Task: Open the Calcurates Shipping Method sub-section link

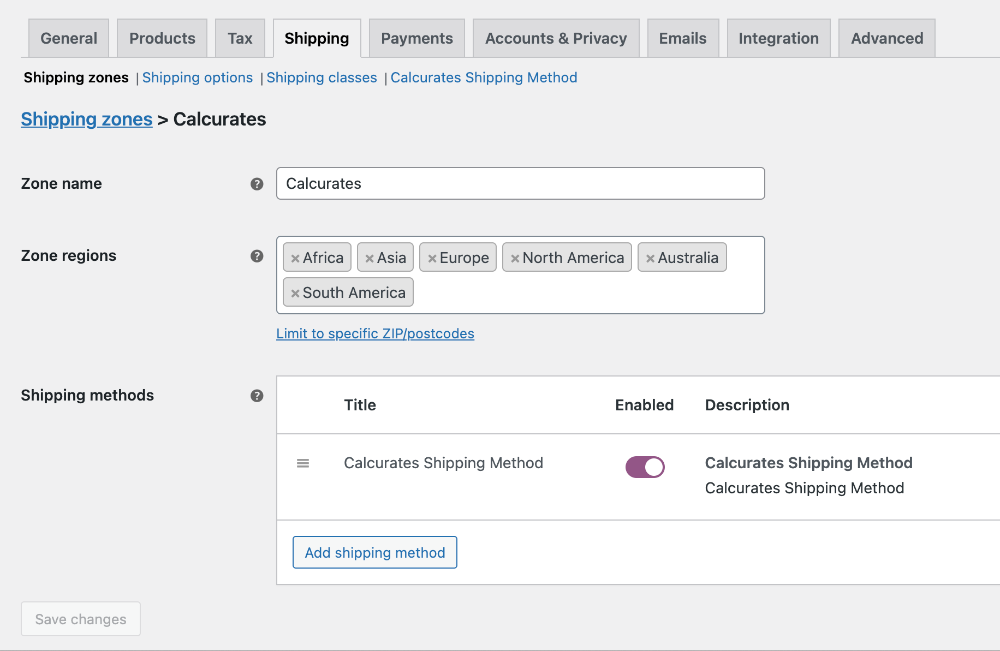Action: [x=484, y=78]
